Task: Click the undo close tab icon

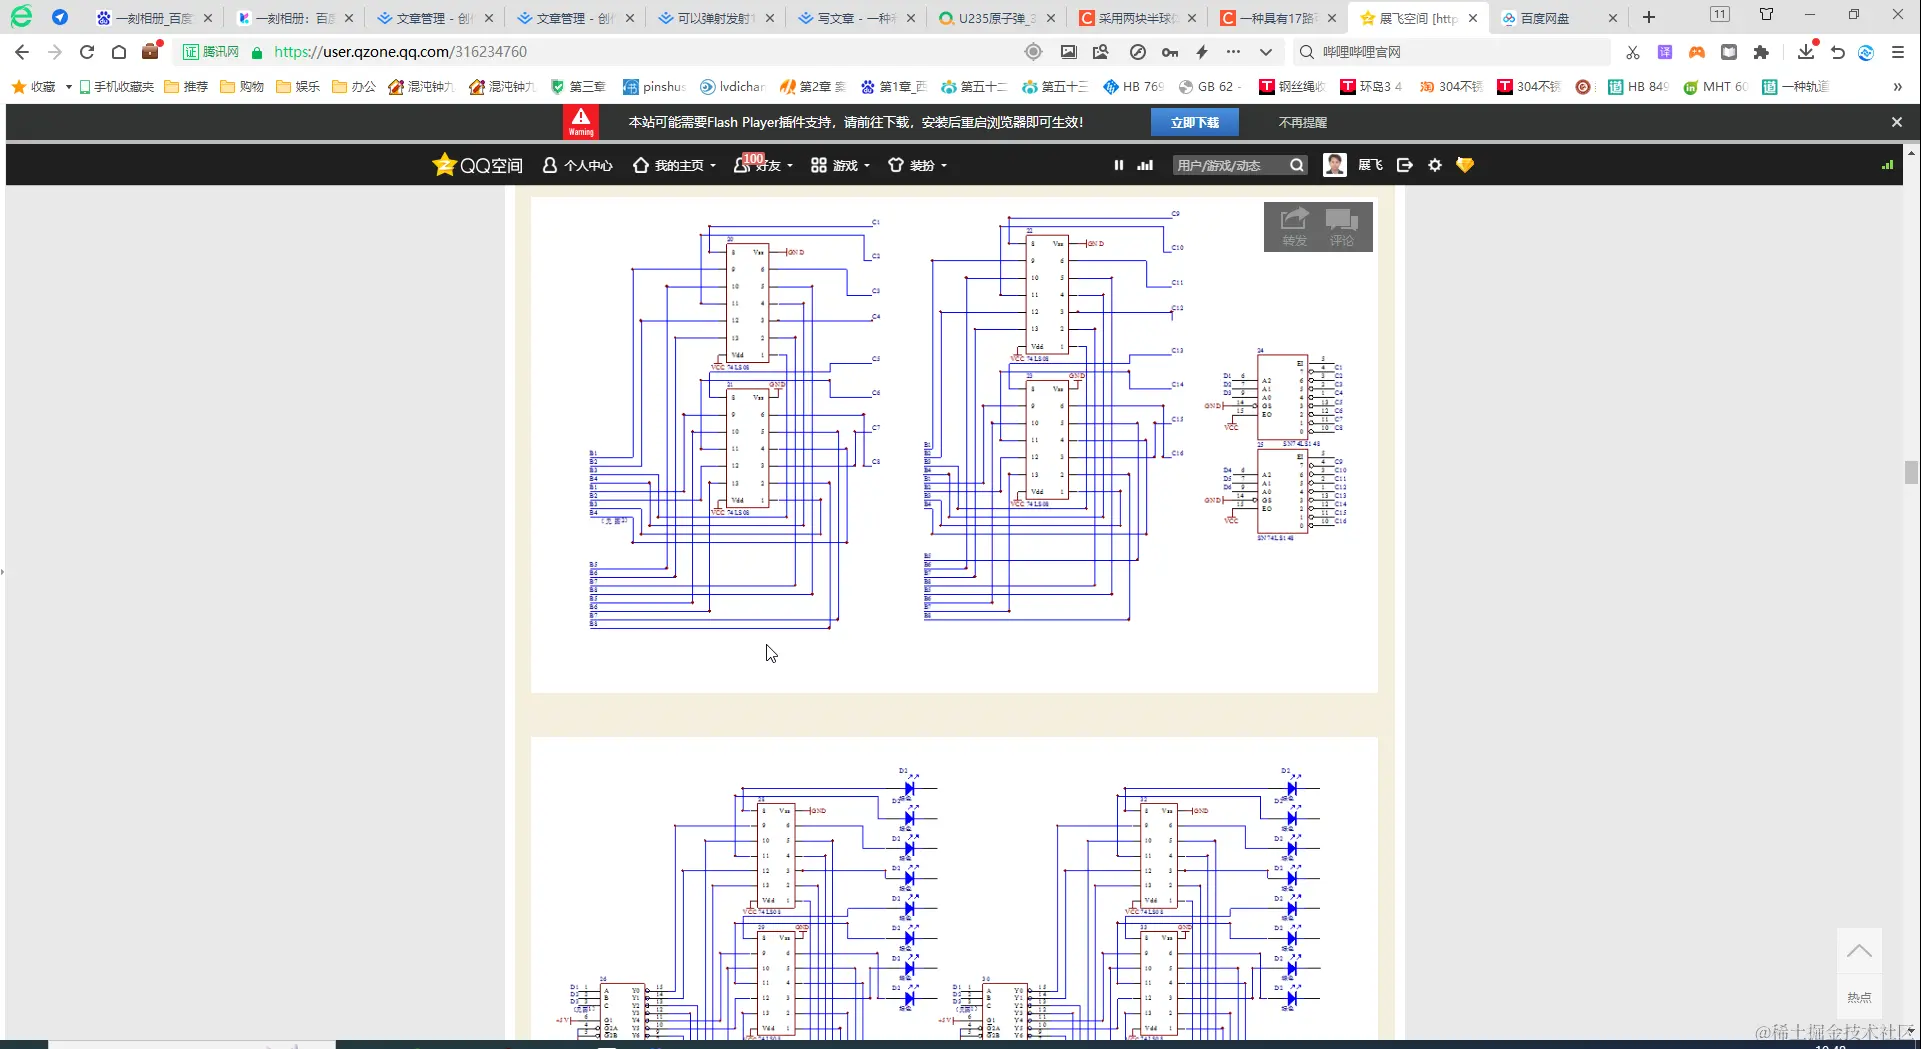Action: pos(1838,52)
